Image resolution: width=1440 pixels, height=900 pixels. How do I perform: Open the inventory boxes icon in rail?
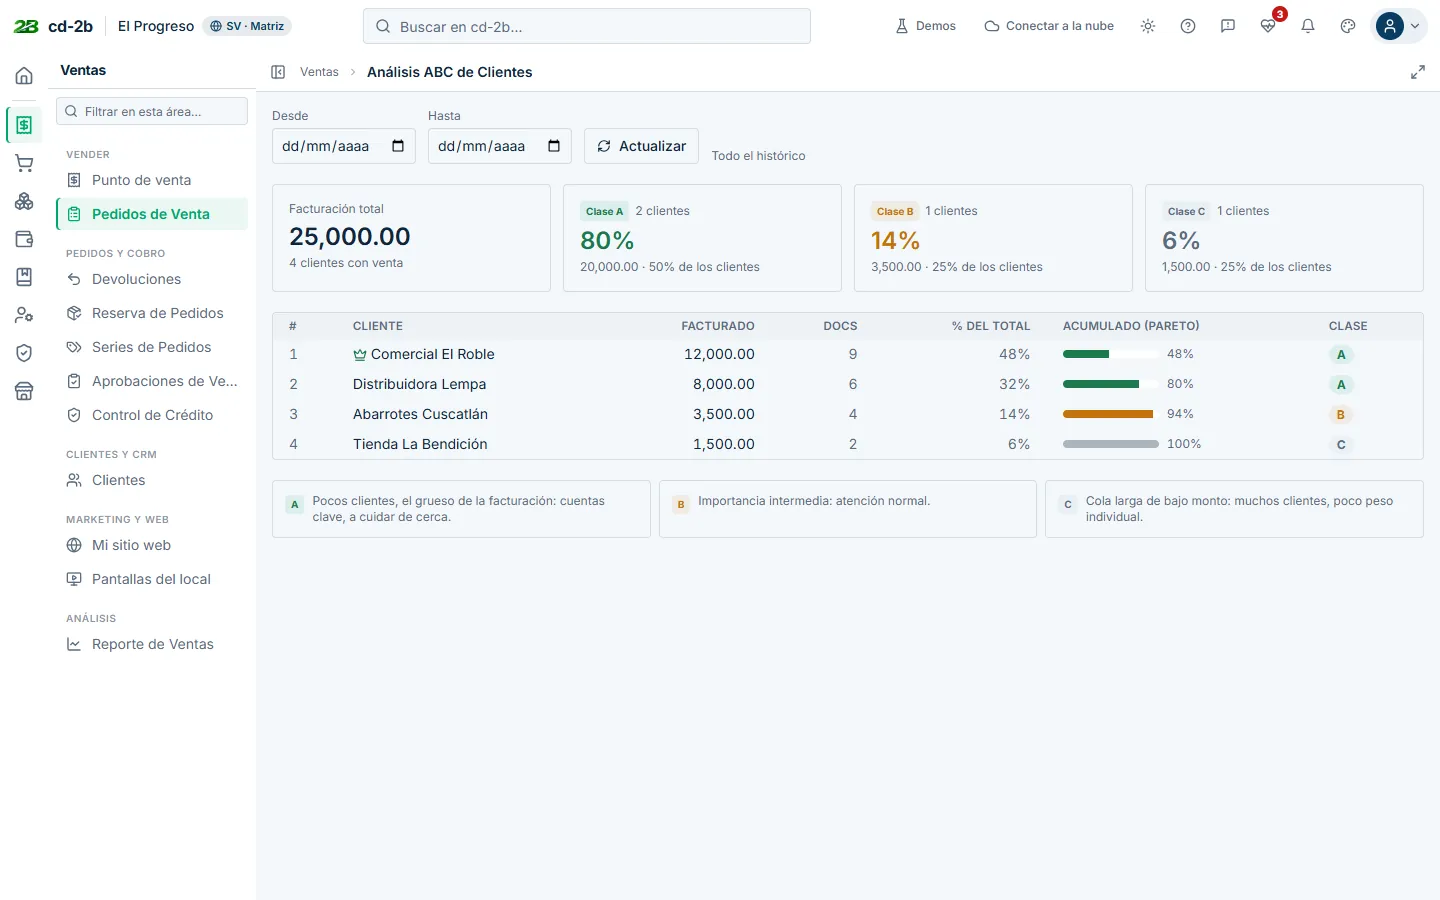(x=24, y=201)
